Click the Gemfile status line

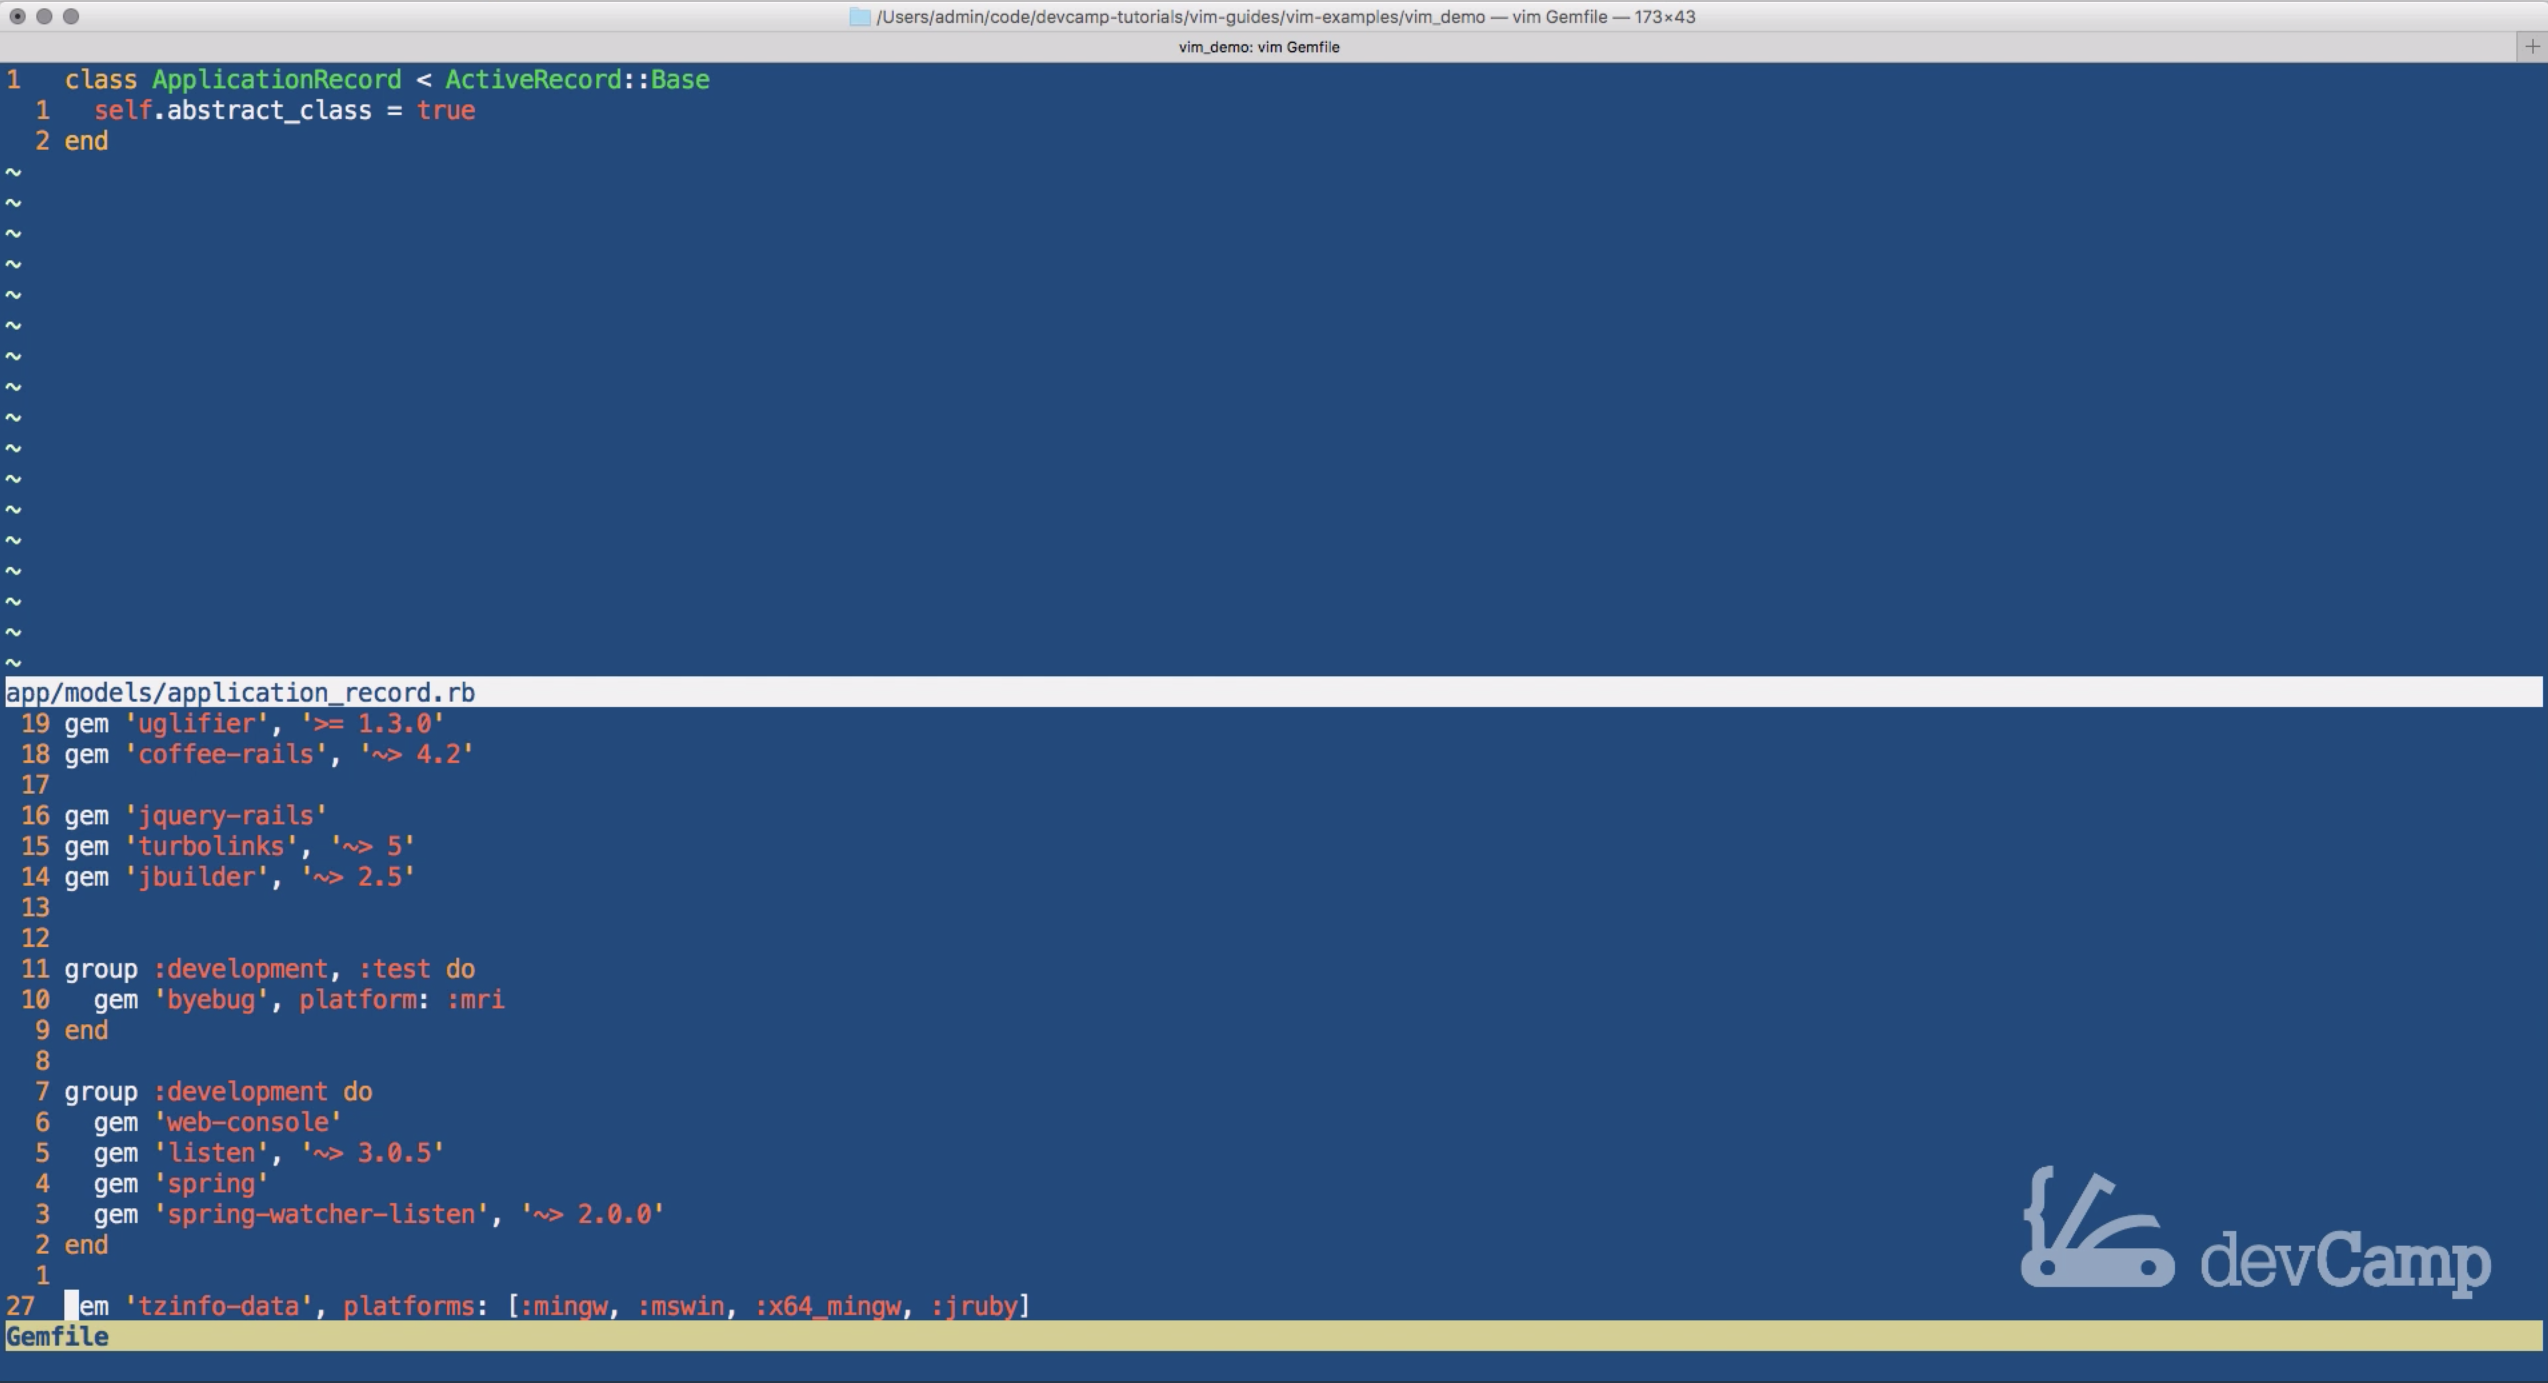pos(57,1336)
